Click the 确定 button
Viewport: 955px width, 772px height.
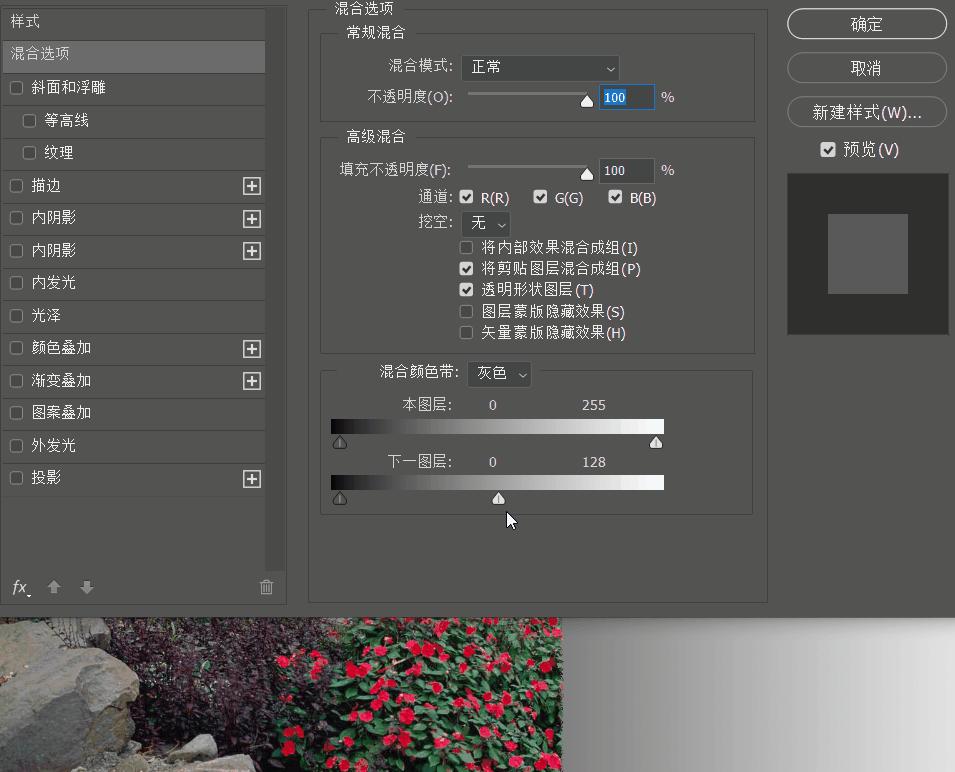[866, 24]
